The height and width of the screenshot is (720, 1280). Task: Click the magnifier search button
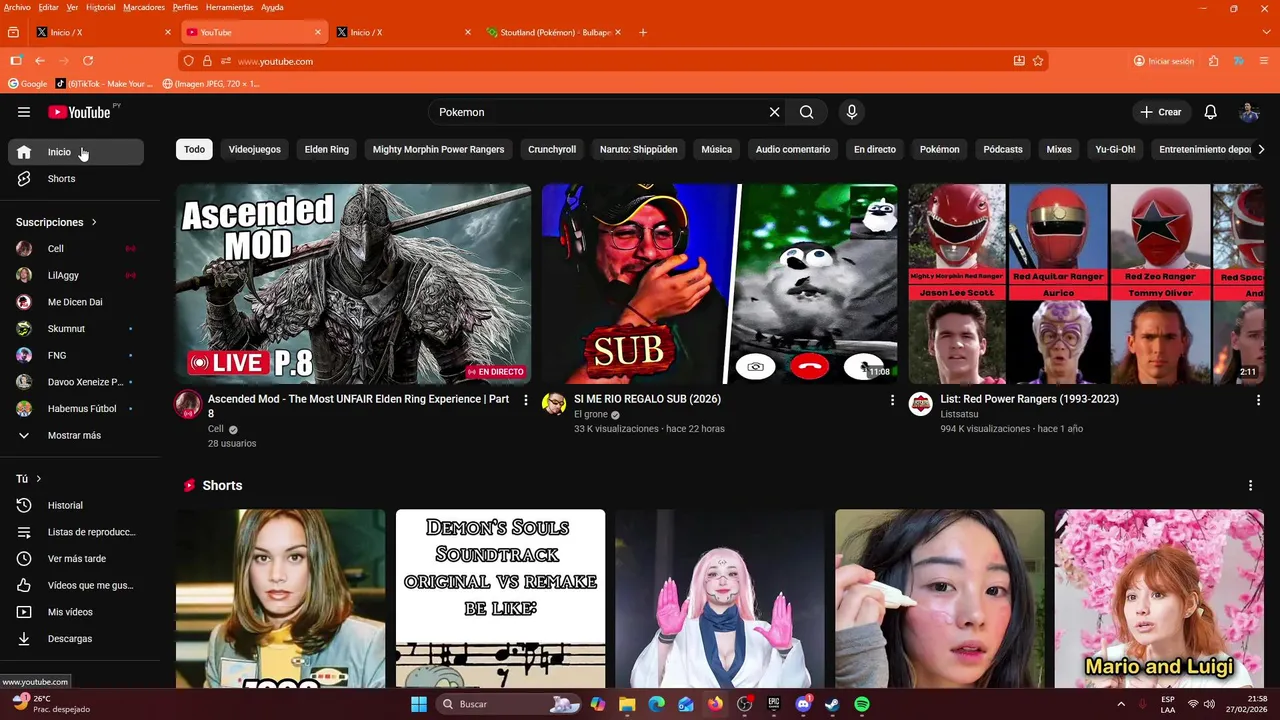[x=807, y=112]
